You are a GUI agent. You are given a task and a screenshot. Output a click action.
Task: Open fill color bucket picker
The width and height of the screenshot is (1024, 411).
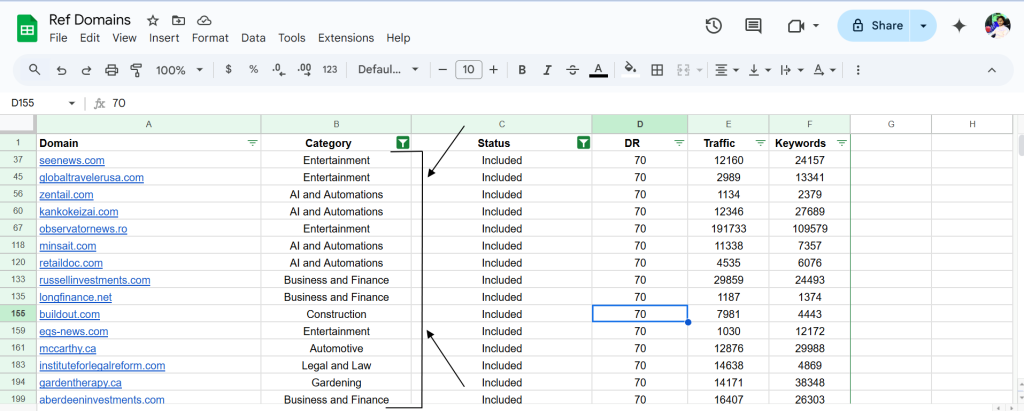point(630,69)
